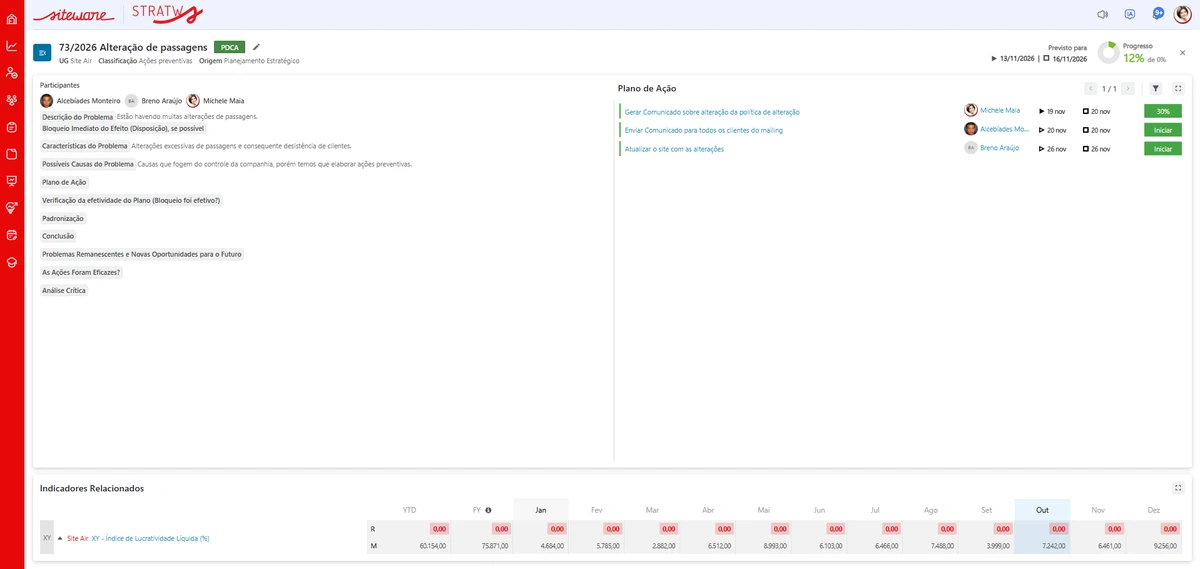This screenshot has width=1200, height=569.
Task: Click the Jan column header in indicators
Action: point(541,510)
